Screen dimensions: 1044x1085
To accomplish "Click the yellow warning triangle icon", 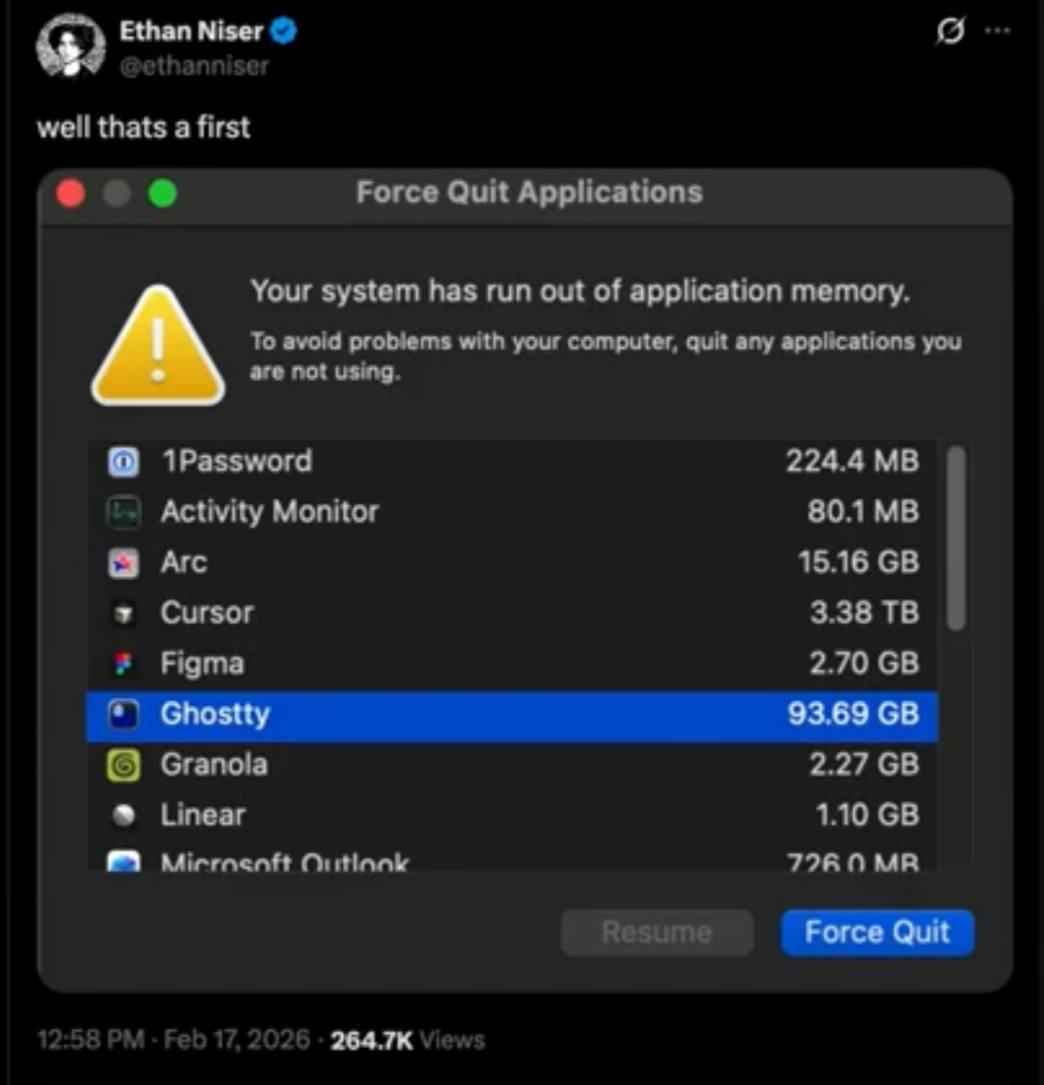I will [158, 348].
